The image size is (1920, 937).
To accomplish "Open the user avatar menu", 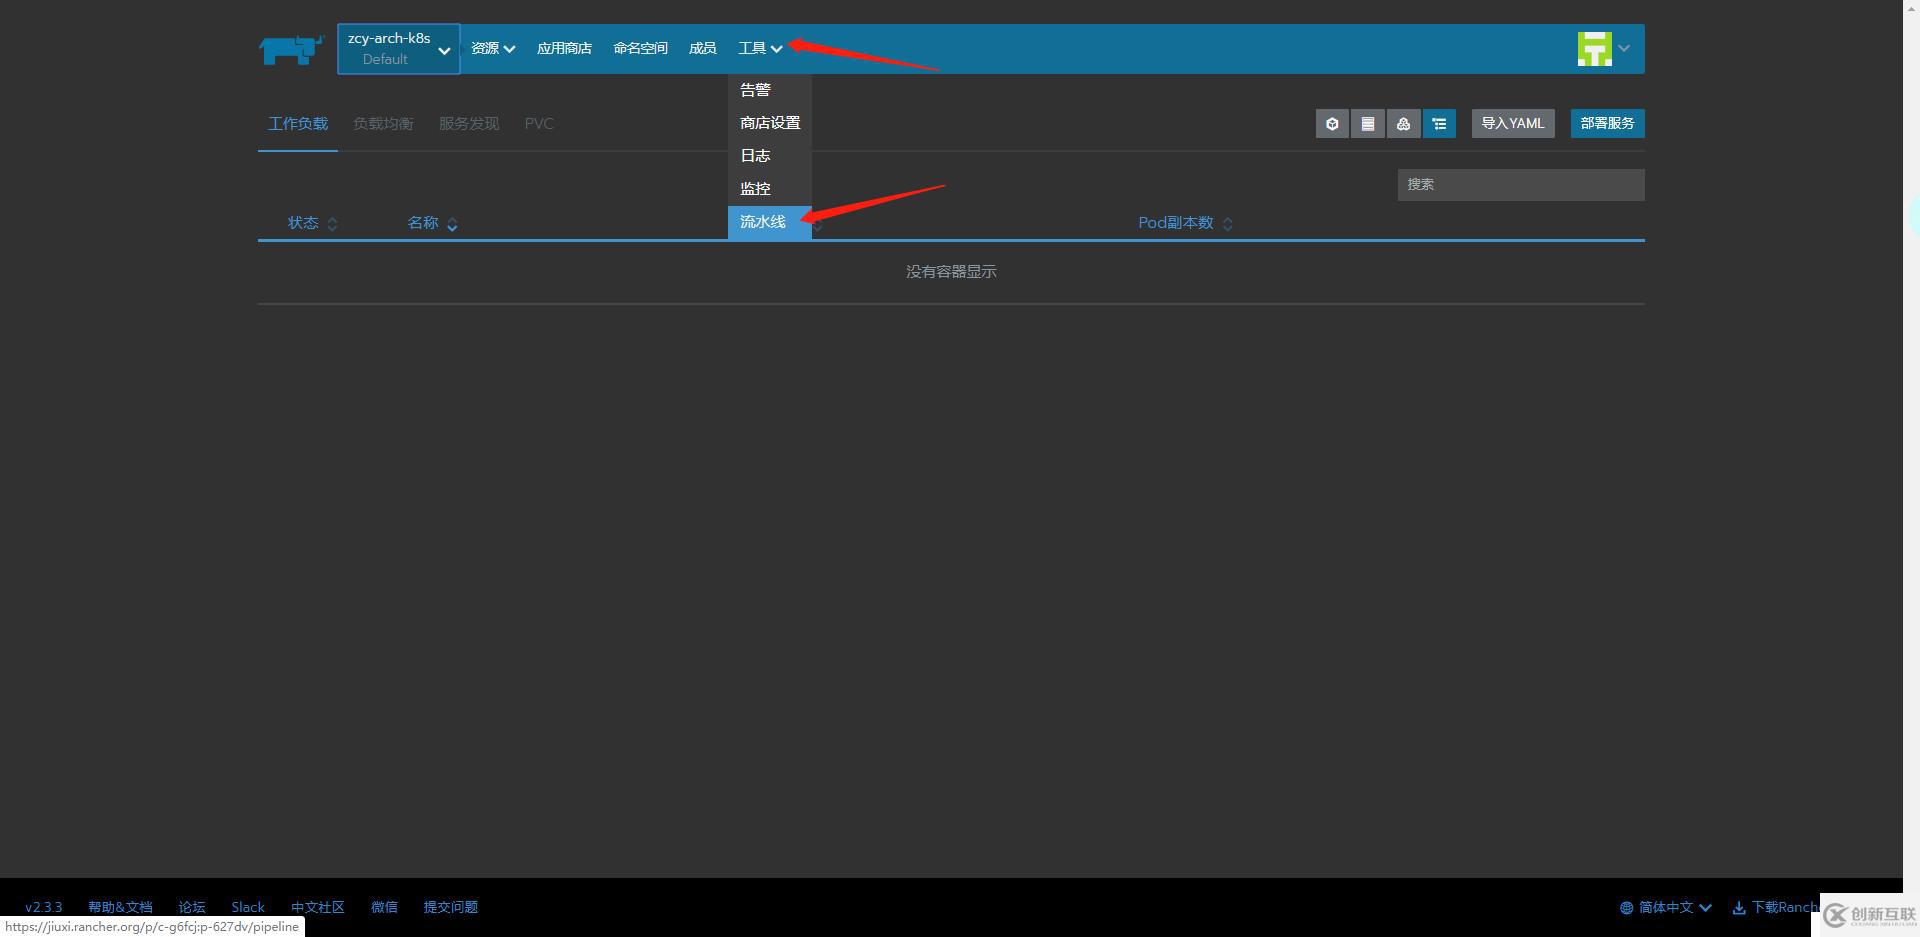I will click(x=1601, y=47).
